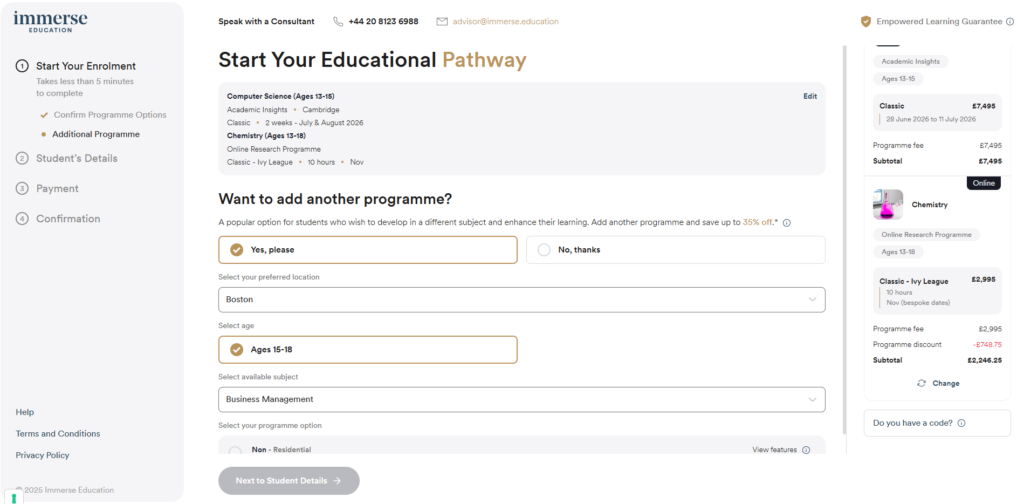1024x504 pixels.
Task: Click the Empowered Learning Guarantee shield icon
Action: tap(866, 21)
